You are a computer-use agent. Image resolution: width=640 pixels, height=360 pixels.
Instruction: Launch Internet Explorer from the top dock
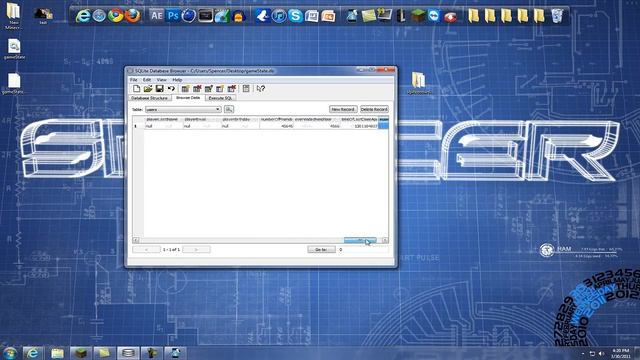pos(83,16)
